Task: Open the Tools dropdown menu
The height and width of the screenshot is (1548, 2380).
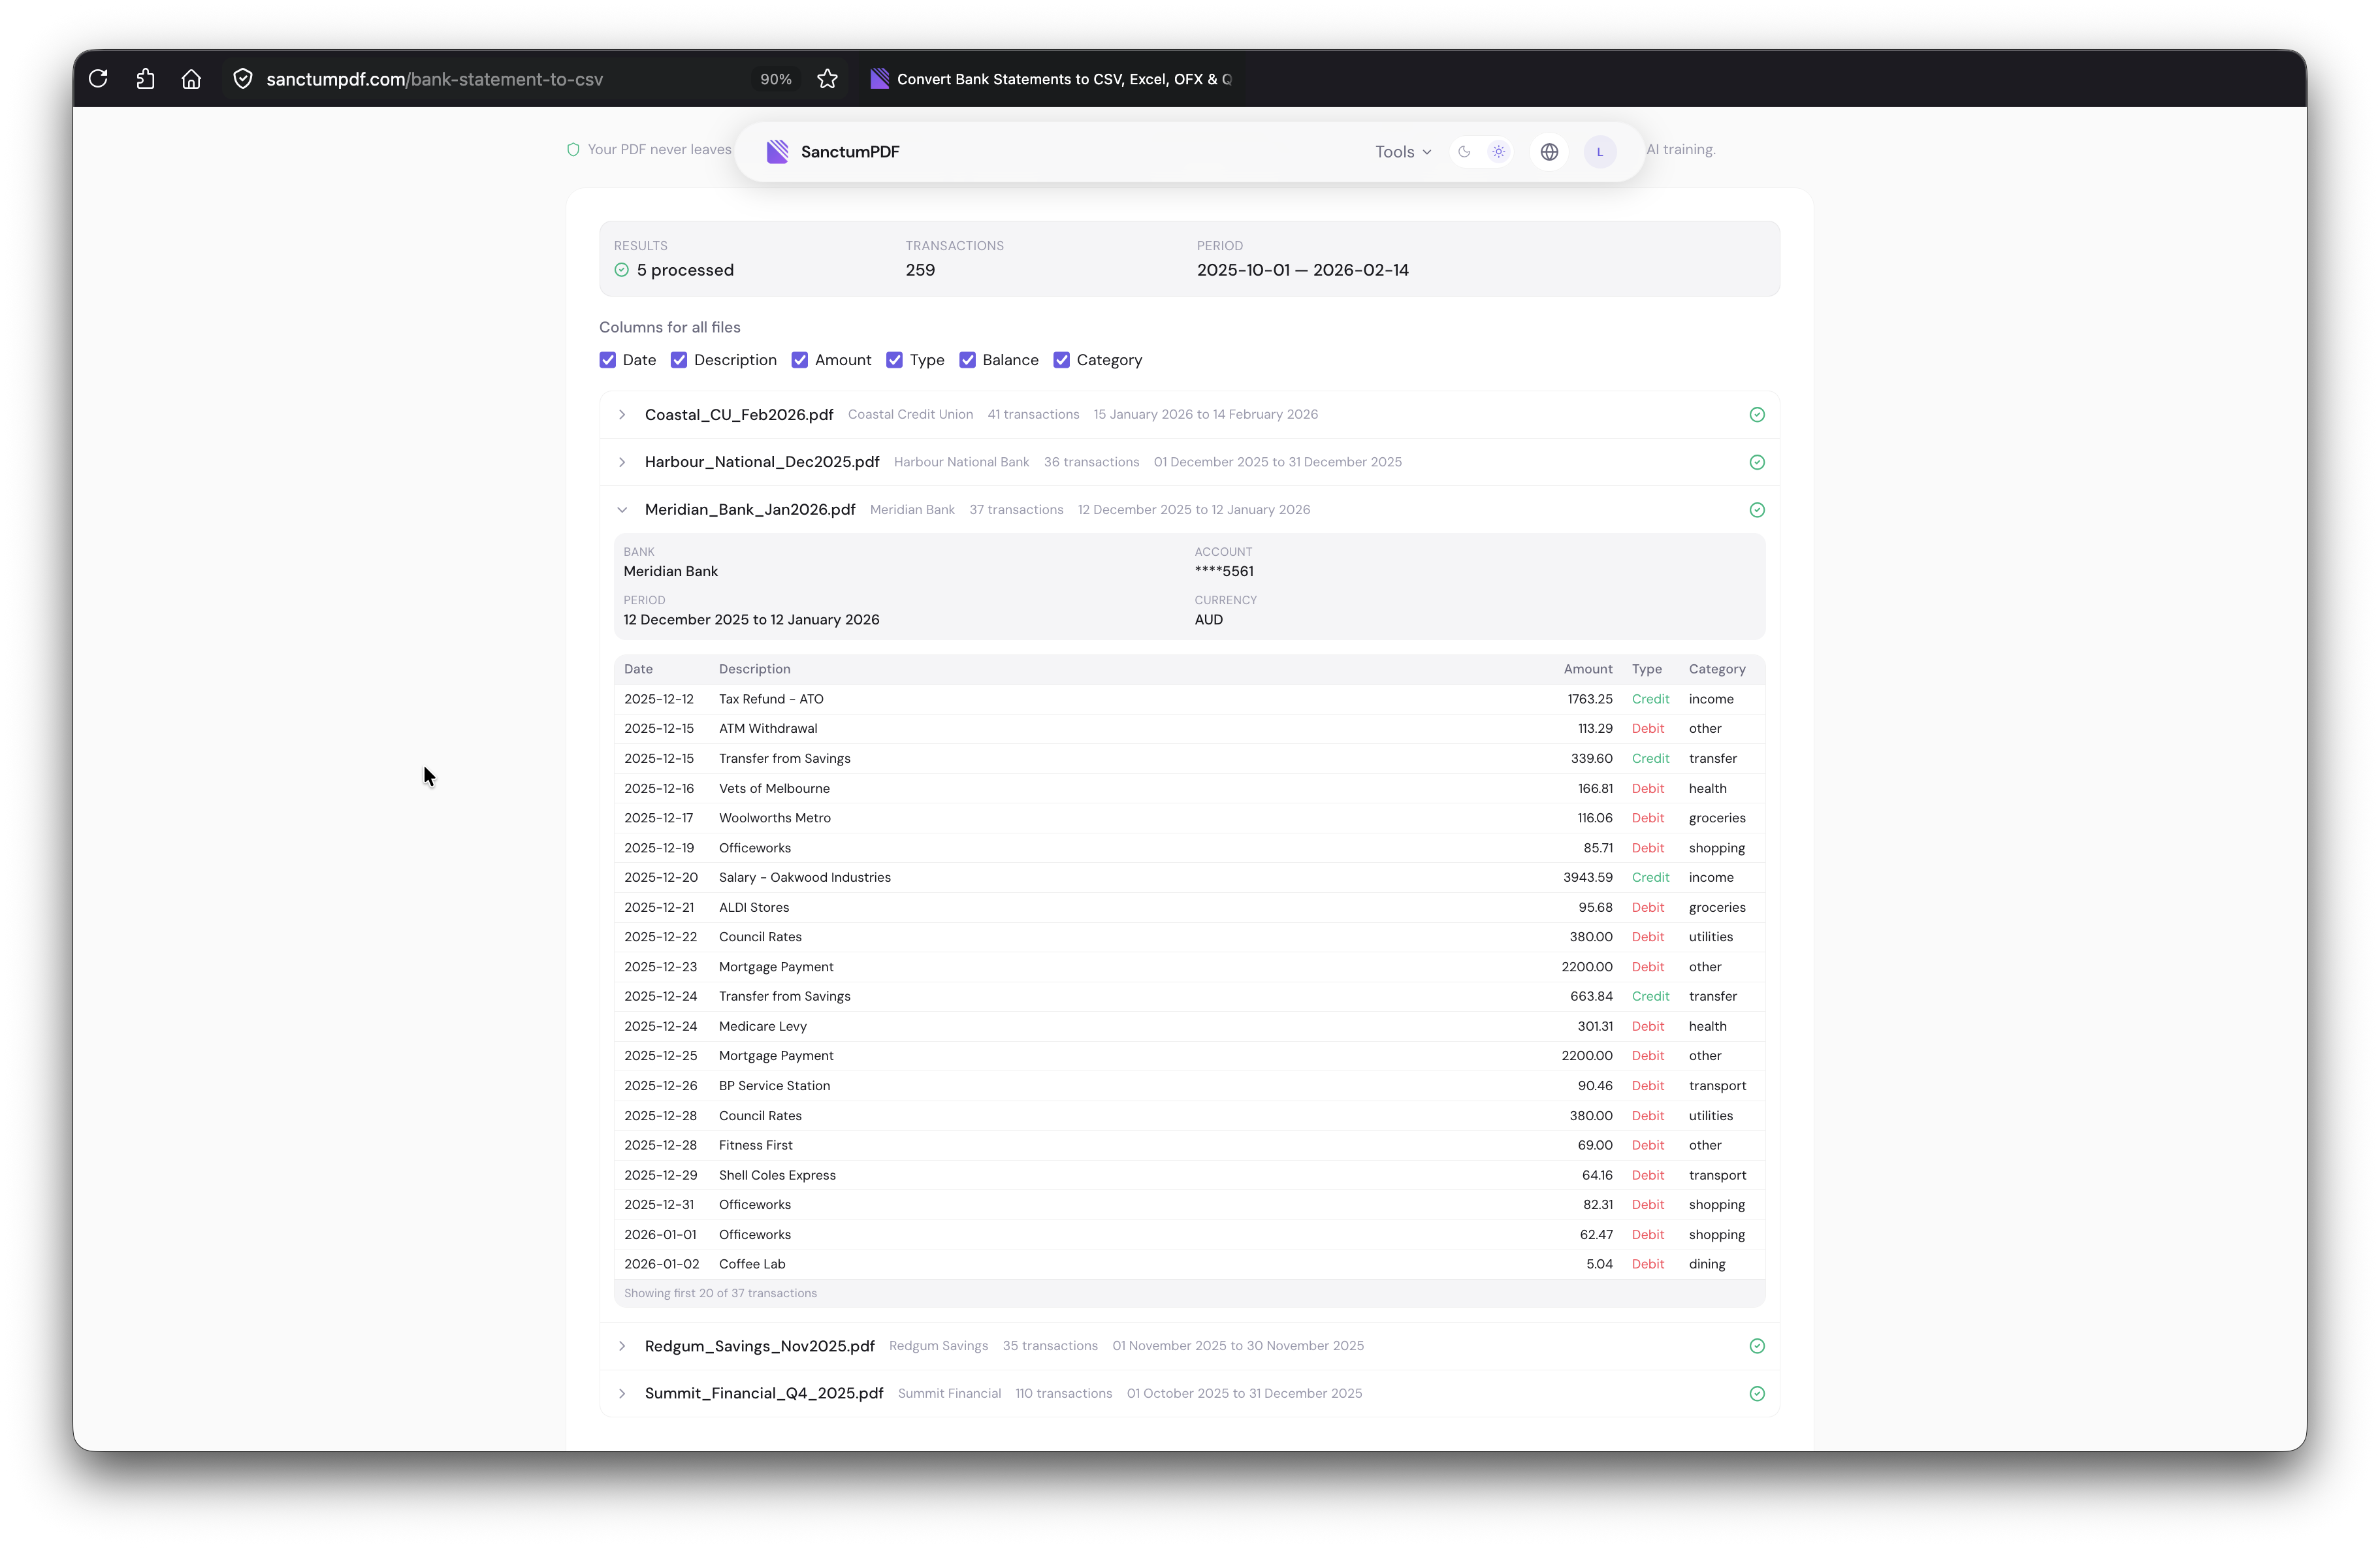Action: pyautogui.click(x=1402, y=152)
